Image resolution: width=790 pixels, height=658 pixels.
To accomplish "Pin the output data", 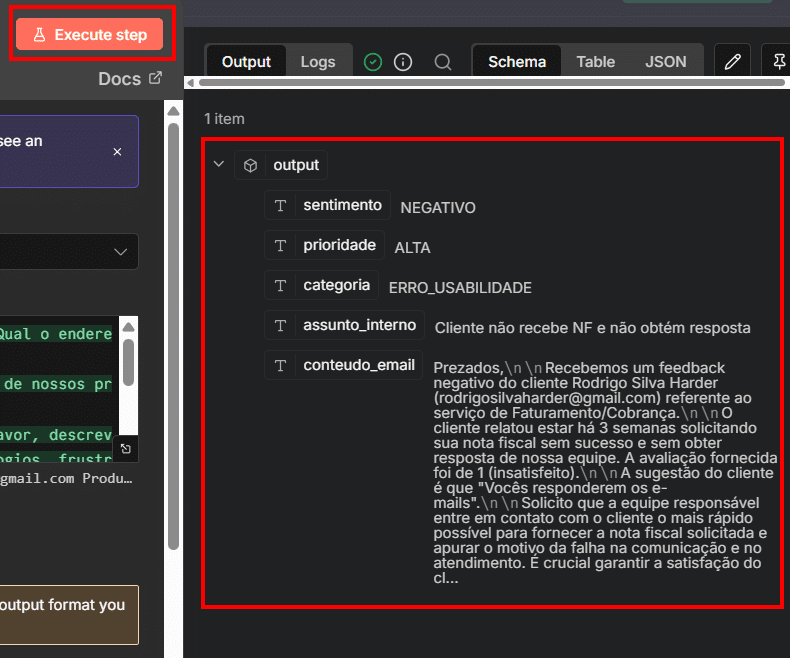I will coord(779,61).
